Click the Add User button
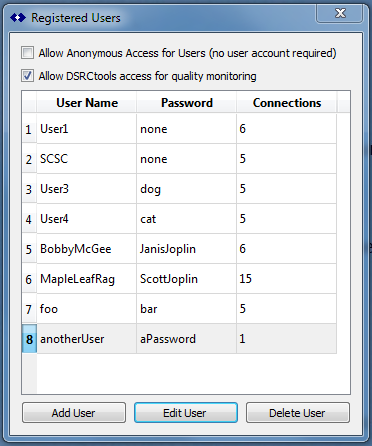Screen dimensions: 372x446 (74, 413)
